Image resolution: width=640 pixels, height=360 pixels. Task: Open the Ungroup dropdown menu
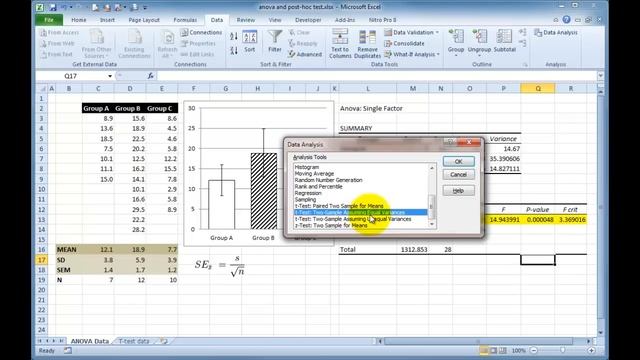tap(479, 56)
